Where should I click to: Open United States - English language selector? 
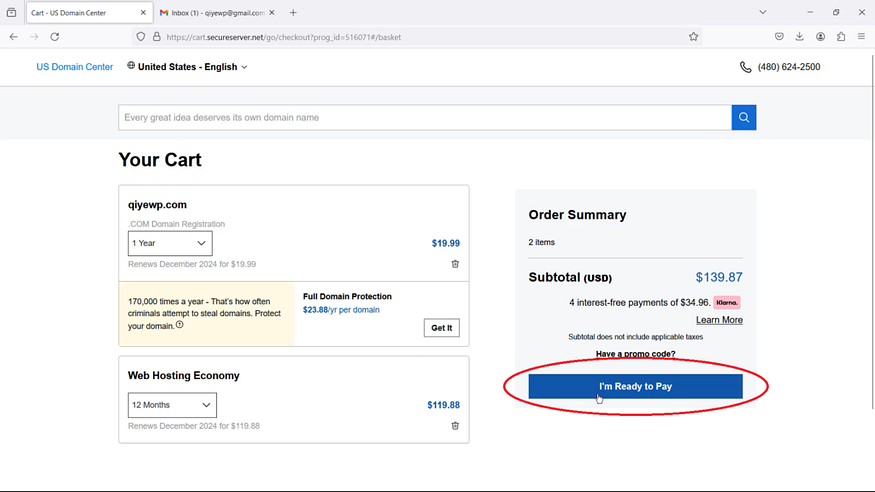[187, 67]
